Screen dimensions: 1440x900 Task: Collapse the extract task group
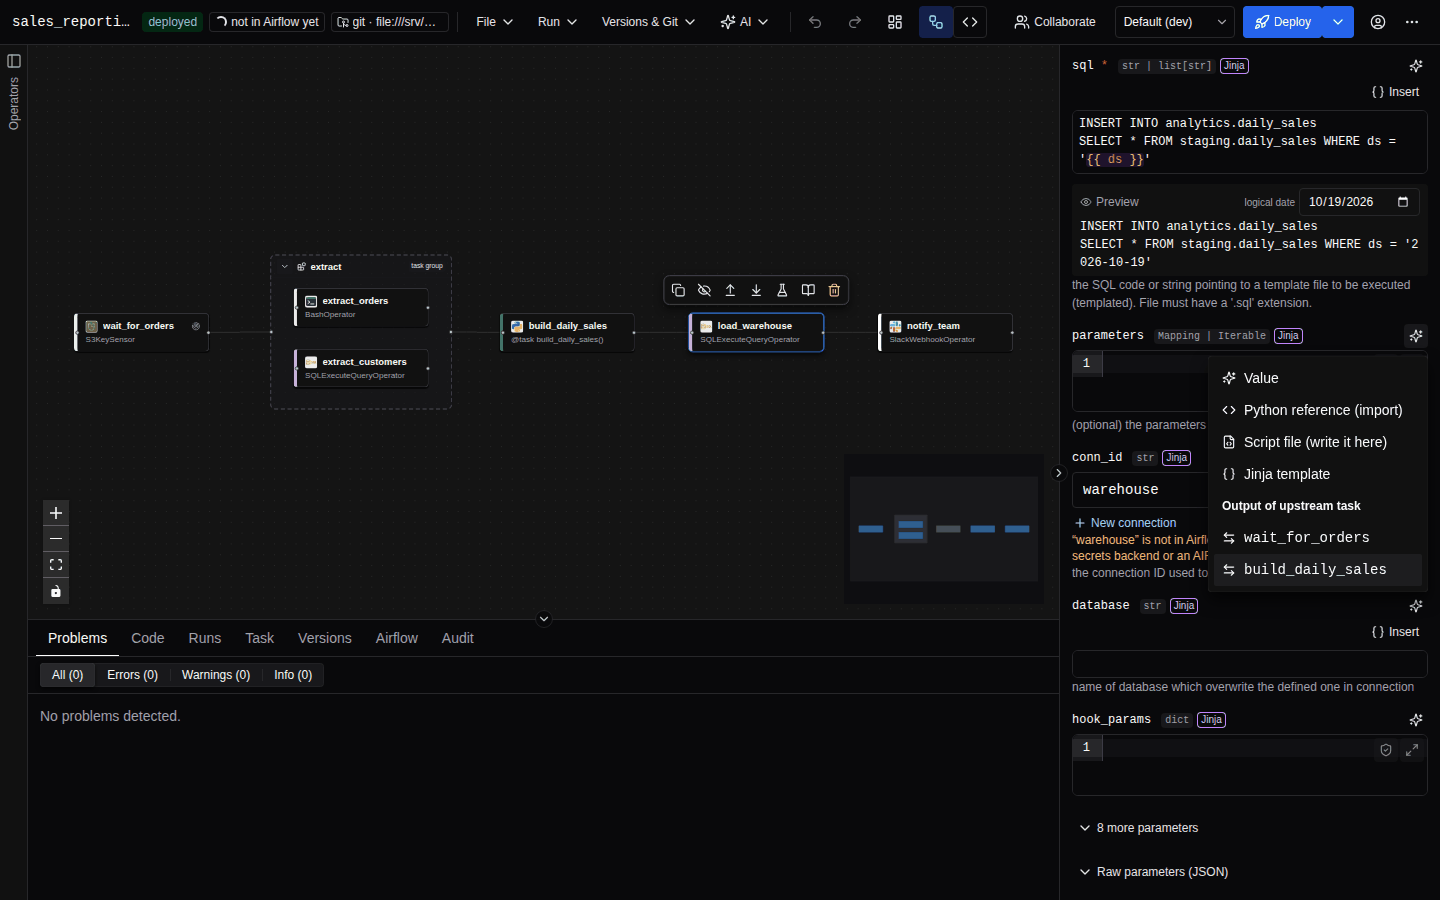pos(285,267)
